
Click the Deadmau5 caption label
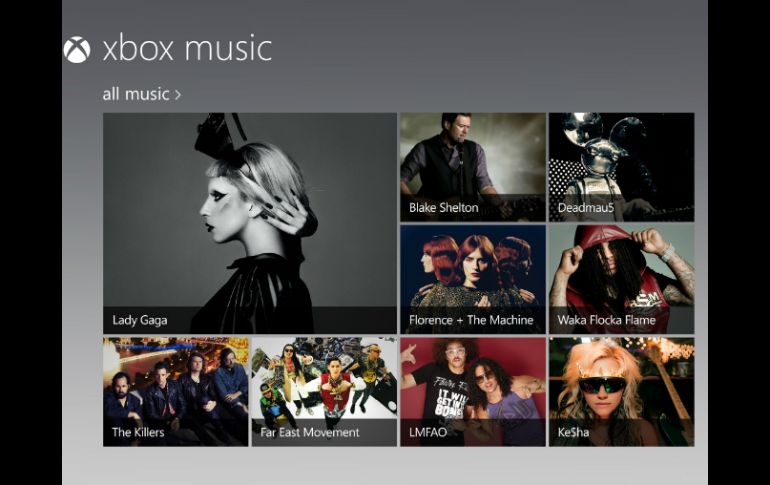click(x=585, y=208)
